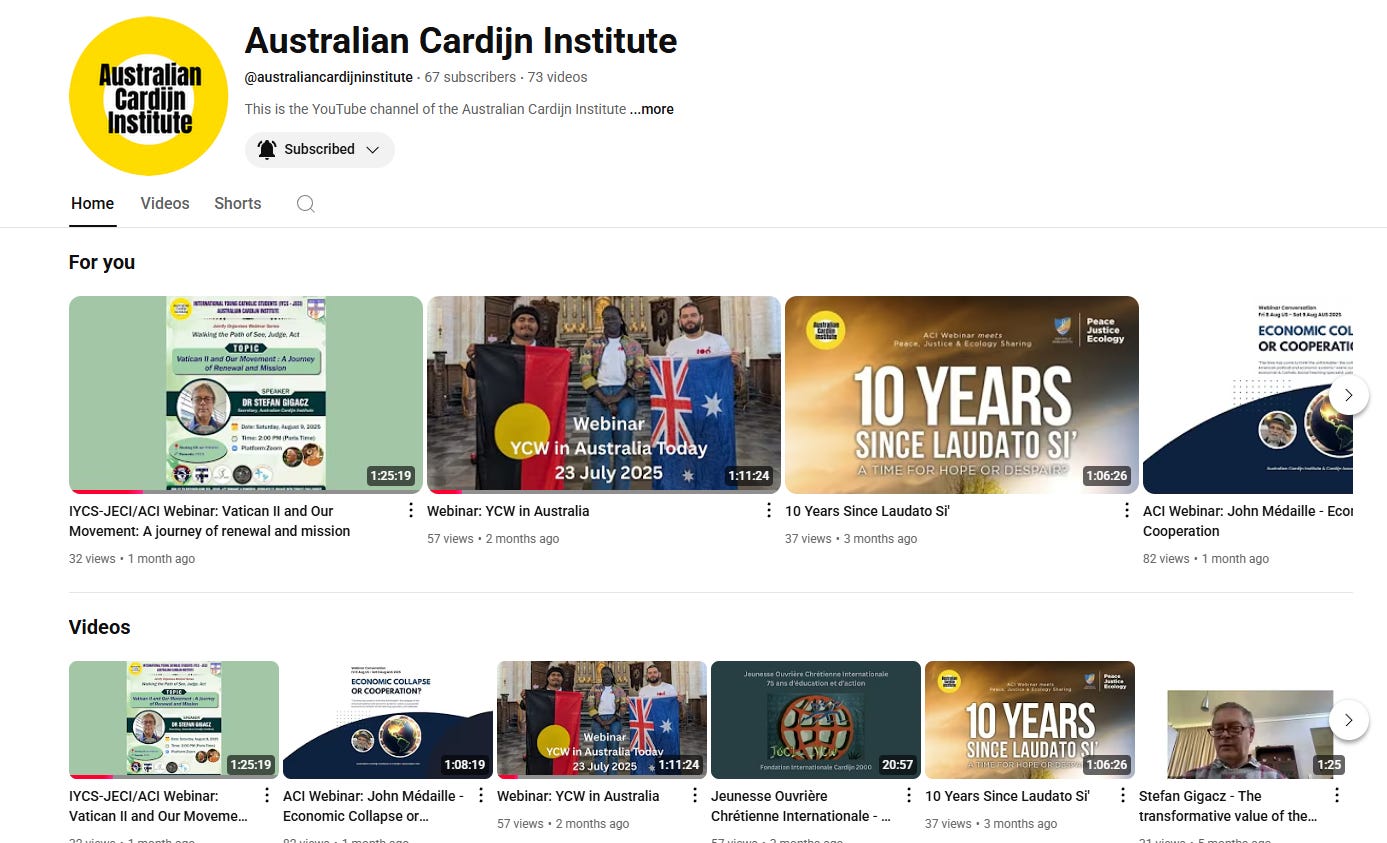
Task: Open options menu for '10 Years Since Laudato Si'' in Videos row
Action: 1123,796
